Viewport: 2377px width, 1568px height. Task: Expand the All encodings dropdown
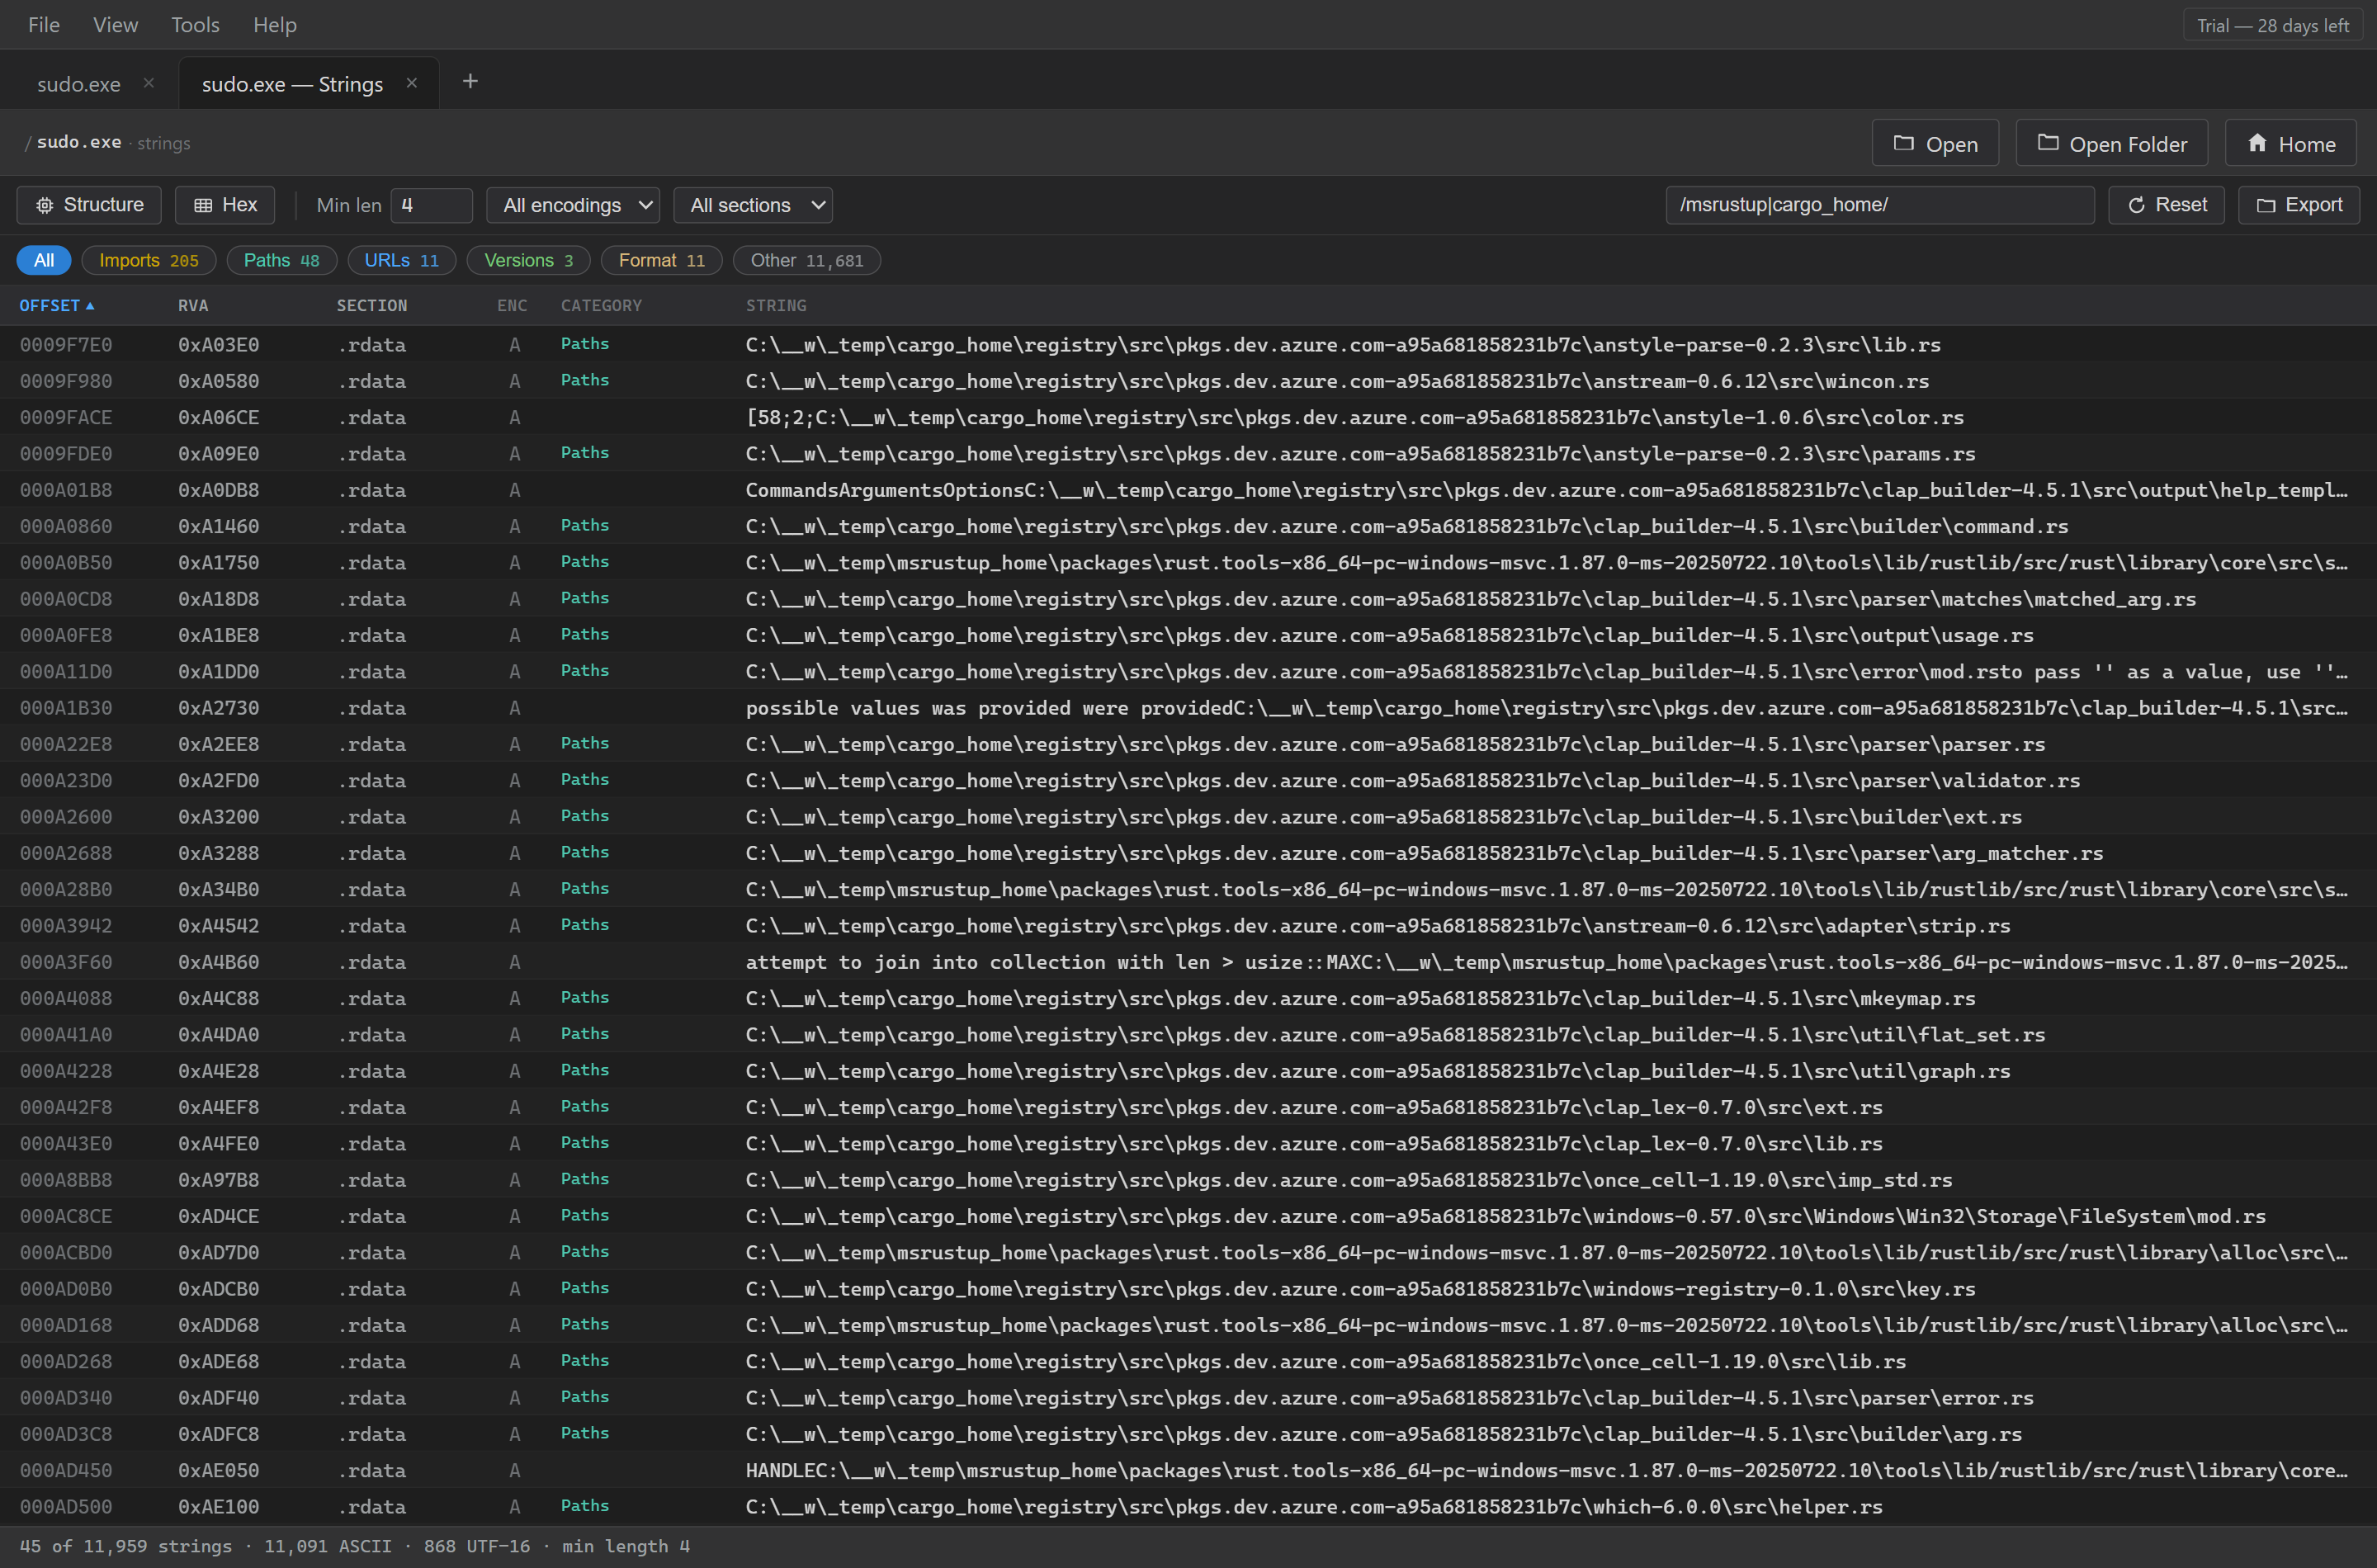(x=573, y=205)
